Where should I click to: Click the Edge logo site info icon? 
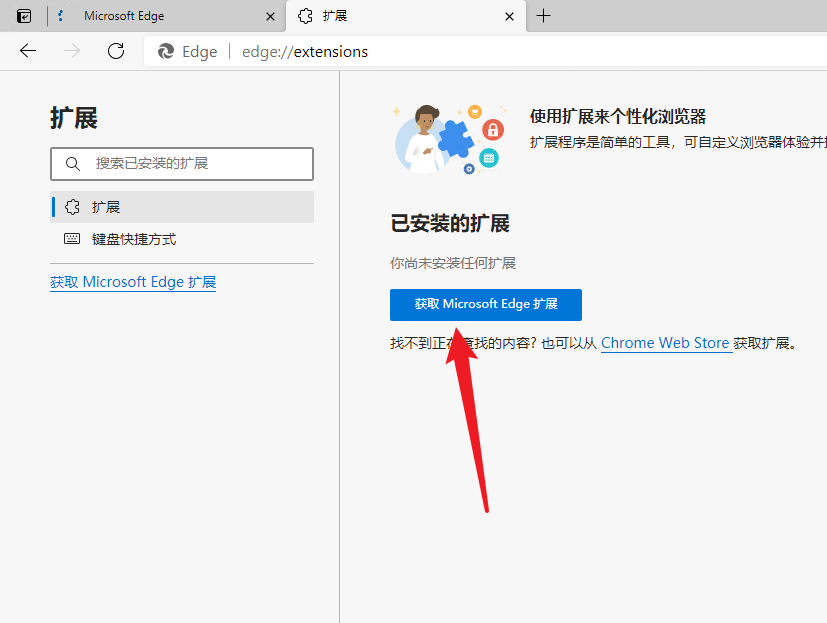click(166, 51)
